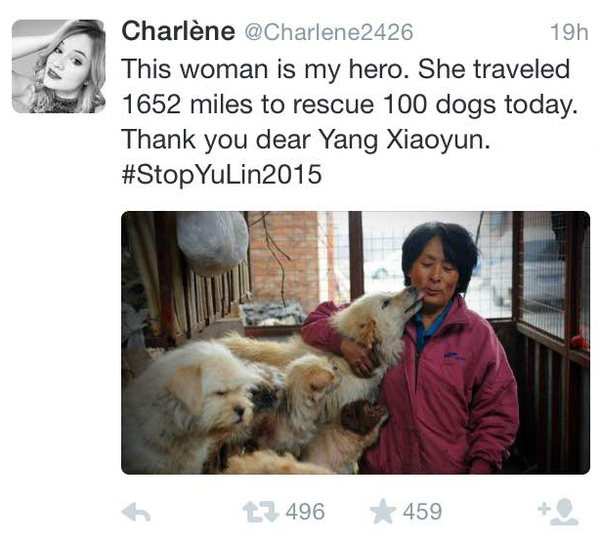Click the 459 favorites count

[x=422, y=512]
